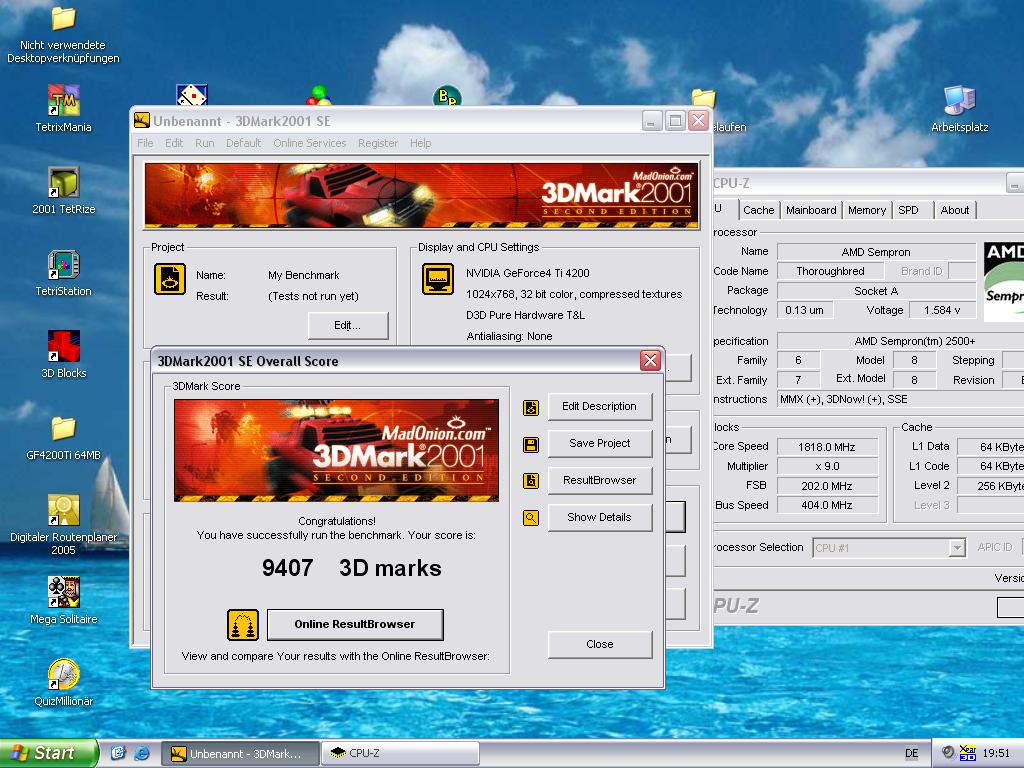The width and height of the screenshot is (1024, 768).
Task: Click the trees icon beside Online ResultBrowser
Action: pyautogui.click(x=243, y=625)
